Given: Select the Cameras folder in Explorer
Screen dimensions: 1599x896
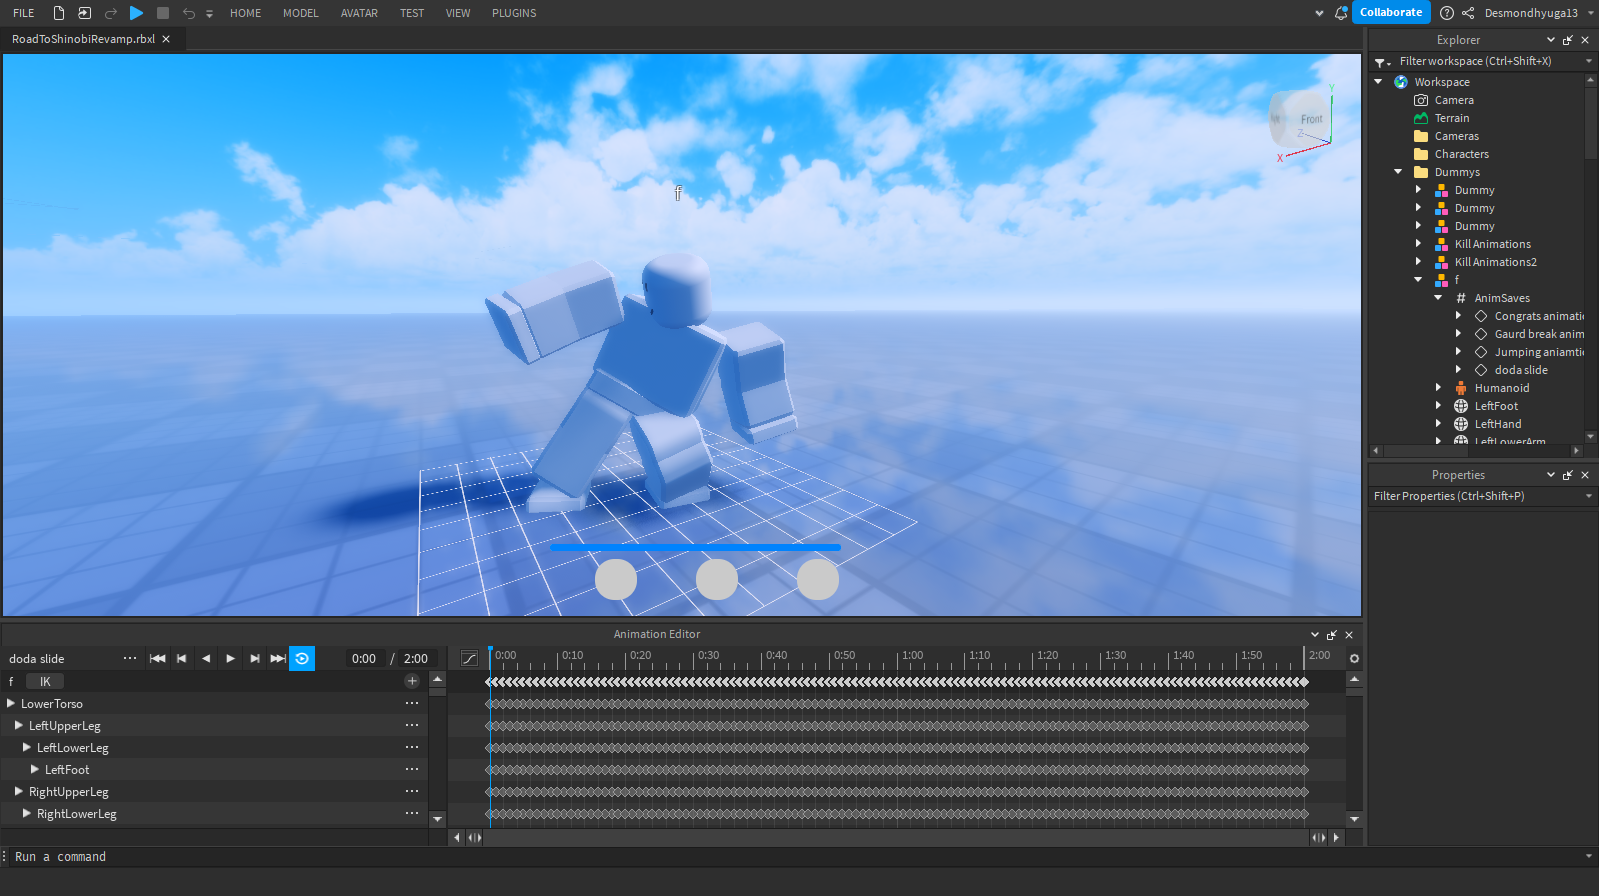Looking at the screenshot, I should 1456,136.
